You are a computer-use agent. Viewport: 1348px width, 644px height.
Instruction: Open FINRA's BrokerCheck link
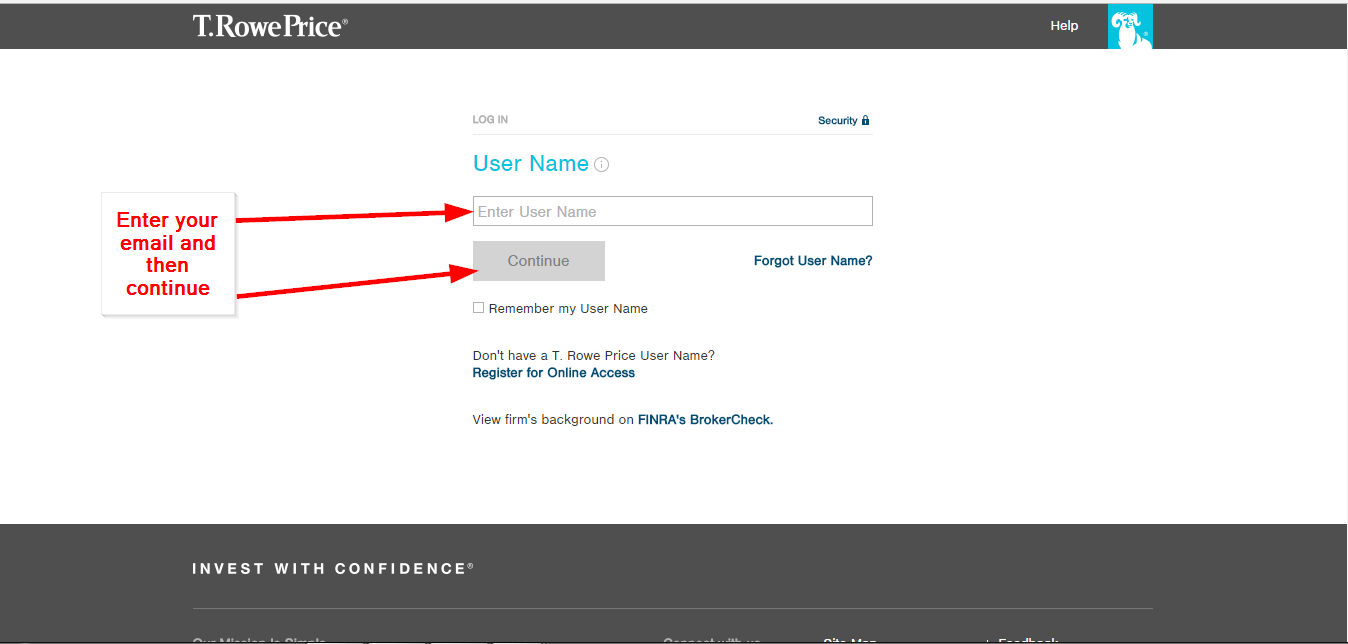click(x=705, y=420)
